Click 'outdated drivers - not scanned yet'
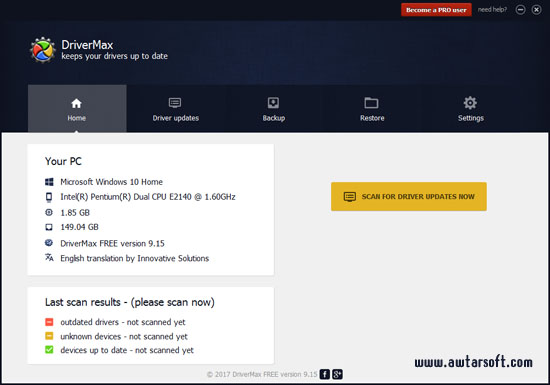Image resolution: width=550 pixels, height=385 pixels. (123, 322)
